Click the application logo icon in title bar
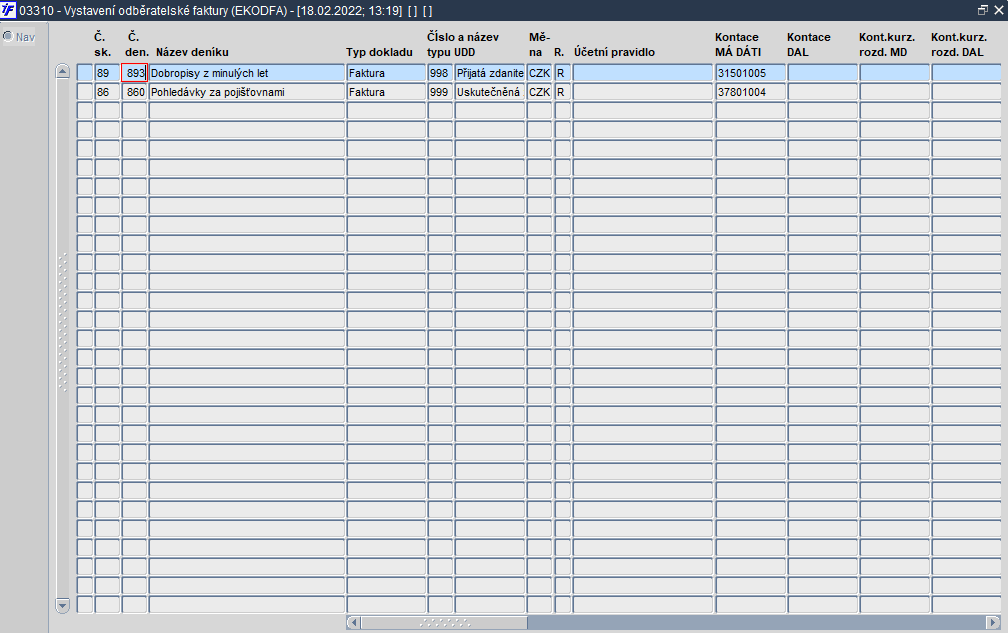This screenshot has height=633, width=1008. 8,10
